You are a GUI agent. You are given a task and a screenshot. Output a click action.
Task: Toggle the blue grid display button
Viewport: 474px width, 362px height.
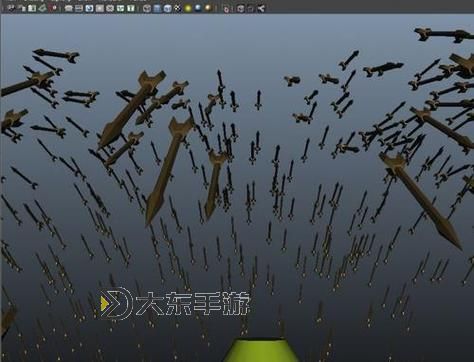pyautogui.click(x=89, y=8)
